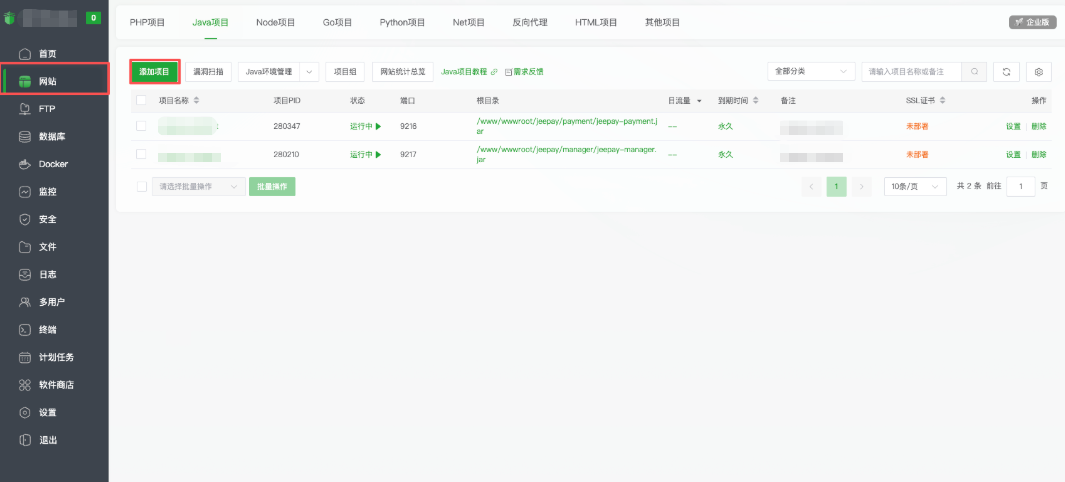Switch to the PHP项目 tab

click(147, 22)
